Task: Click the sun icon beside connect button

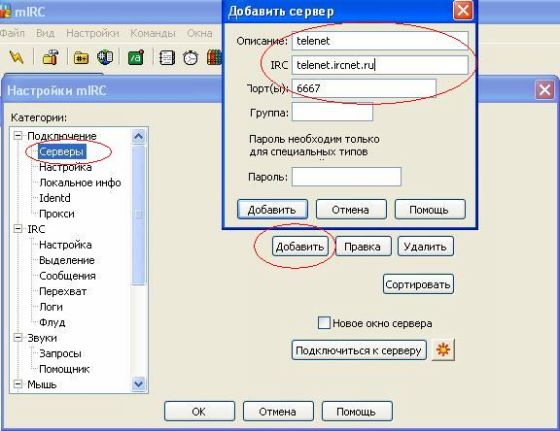Action: click(443, 350)
